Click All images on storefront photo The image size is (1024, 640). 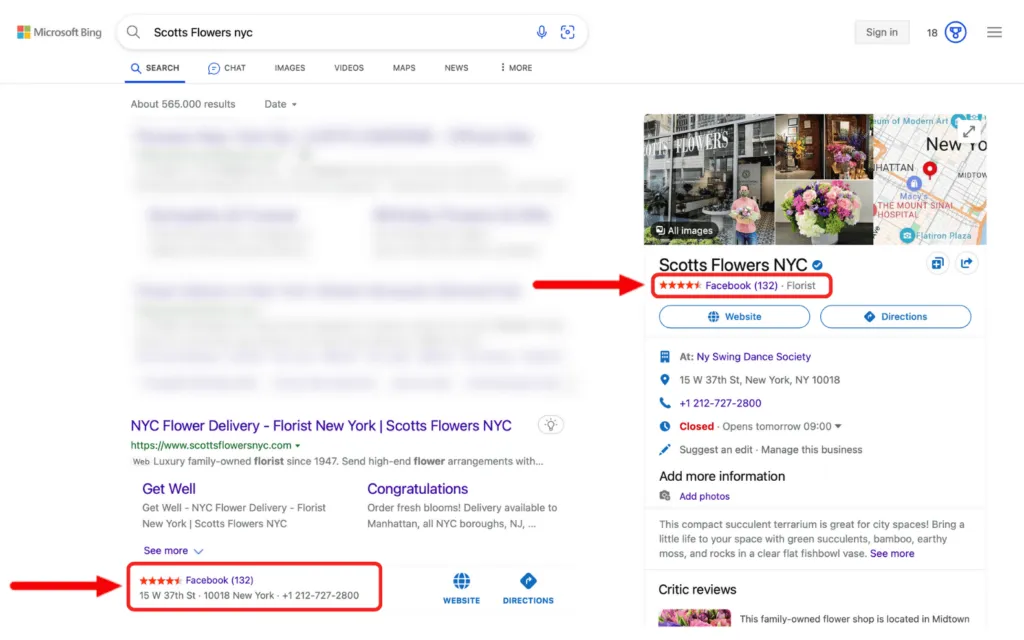[684, 231]
